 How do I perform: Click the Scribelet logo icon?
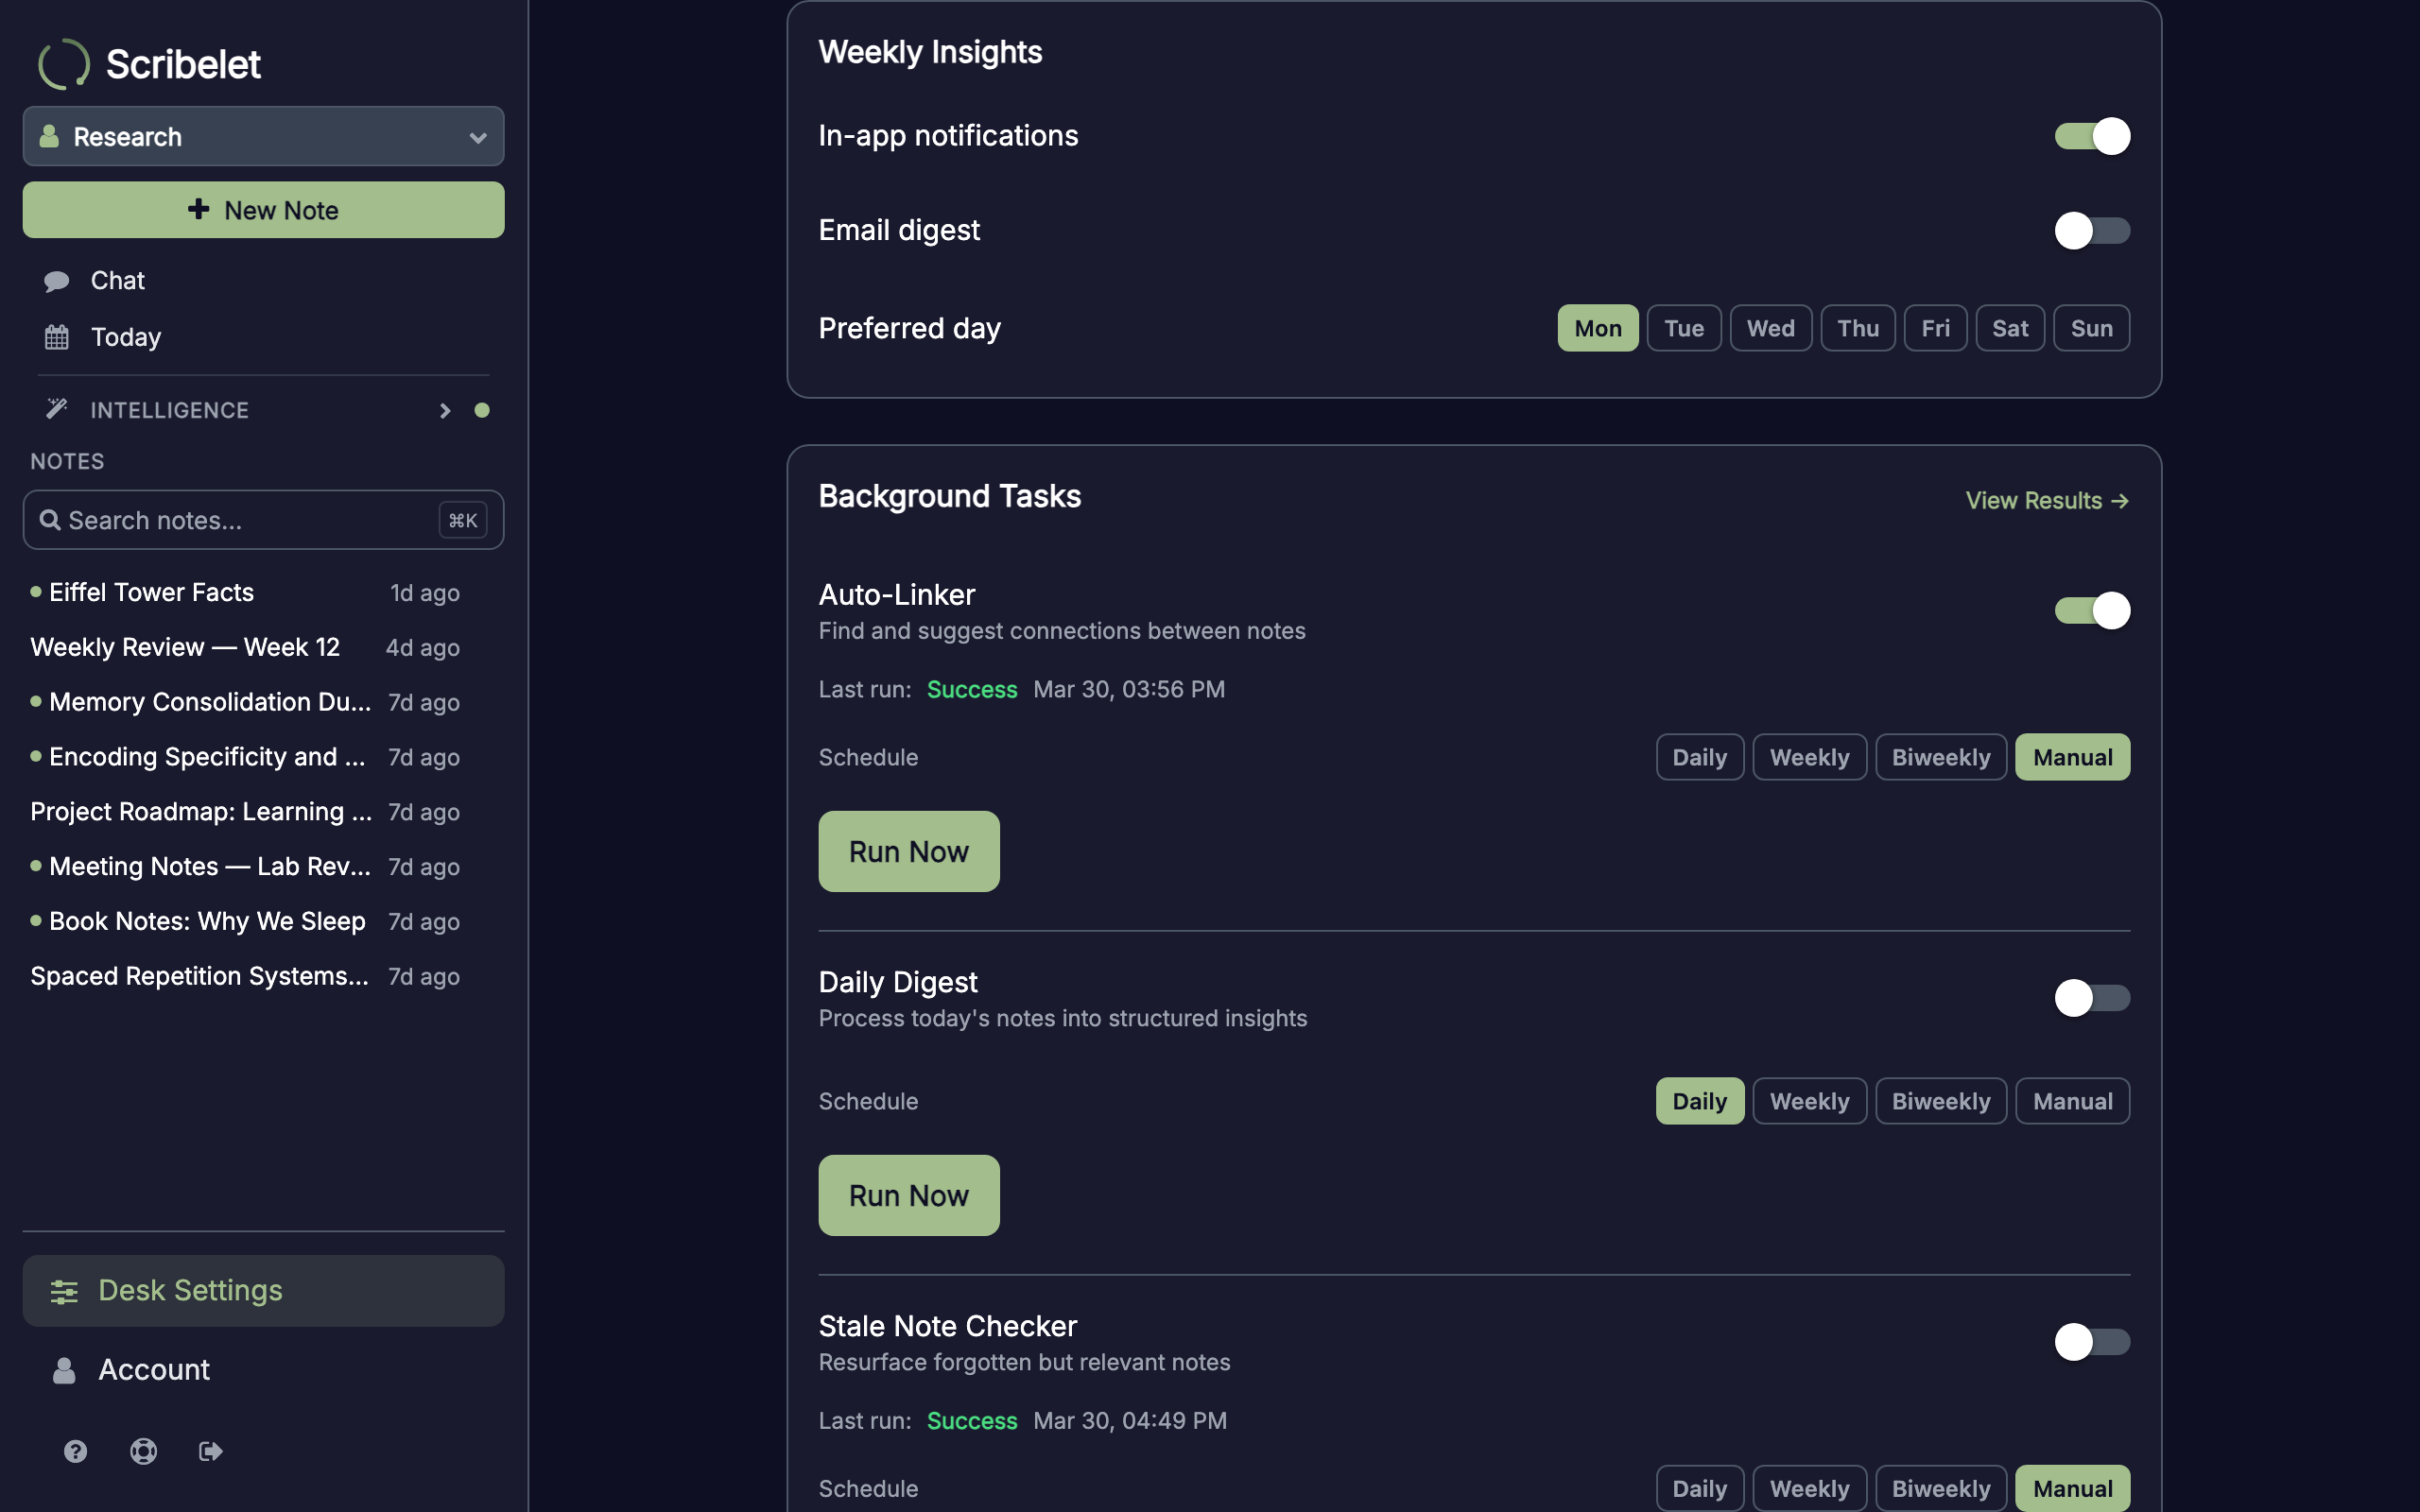pos(64,64)
